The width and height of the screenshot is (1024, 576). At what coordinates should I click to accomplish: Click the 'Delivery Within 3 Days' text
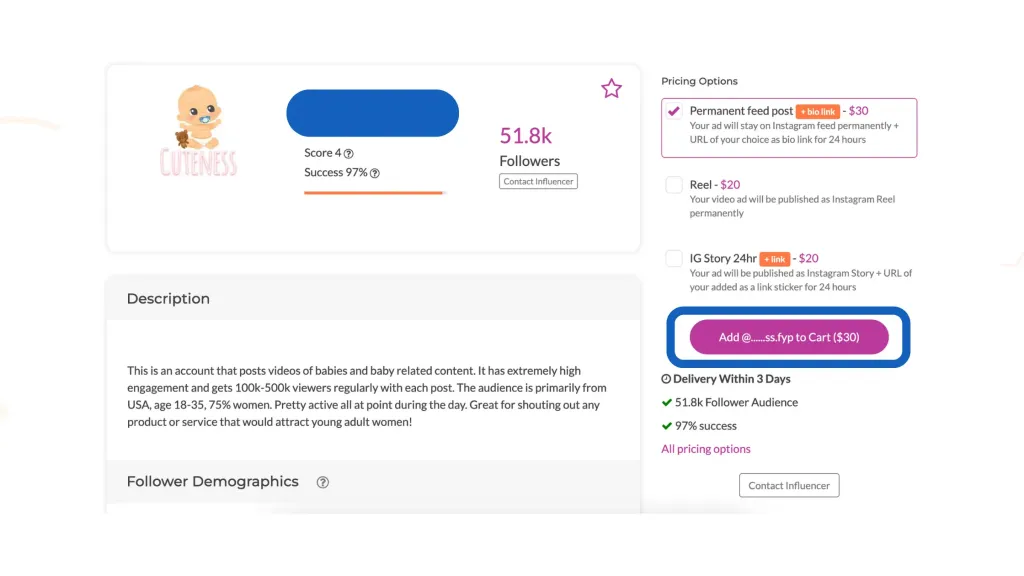coord(731,379)
